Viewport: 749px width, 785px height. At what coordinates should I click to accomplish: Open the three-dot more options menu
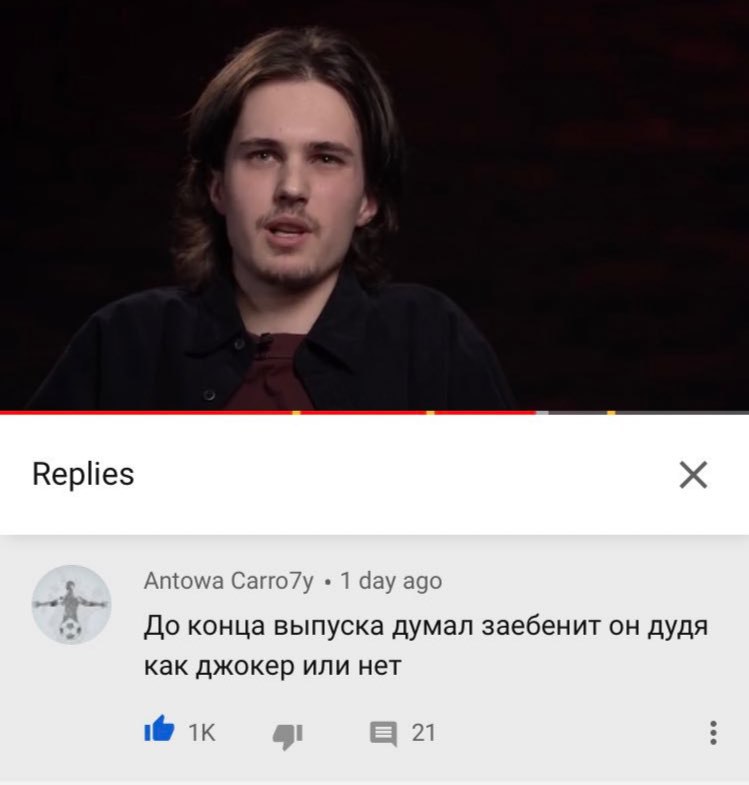click(x=713, y=733)
